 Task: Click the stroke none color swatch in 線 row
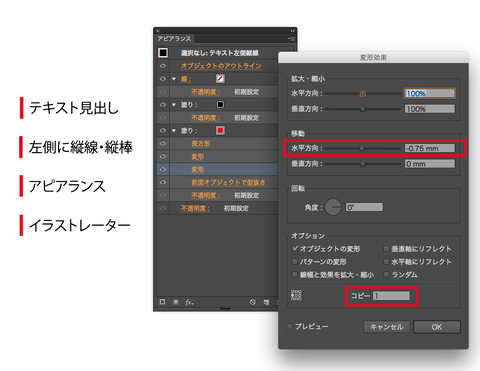pyautogui.click(x=220, y=79)
